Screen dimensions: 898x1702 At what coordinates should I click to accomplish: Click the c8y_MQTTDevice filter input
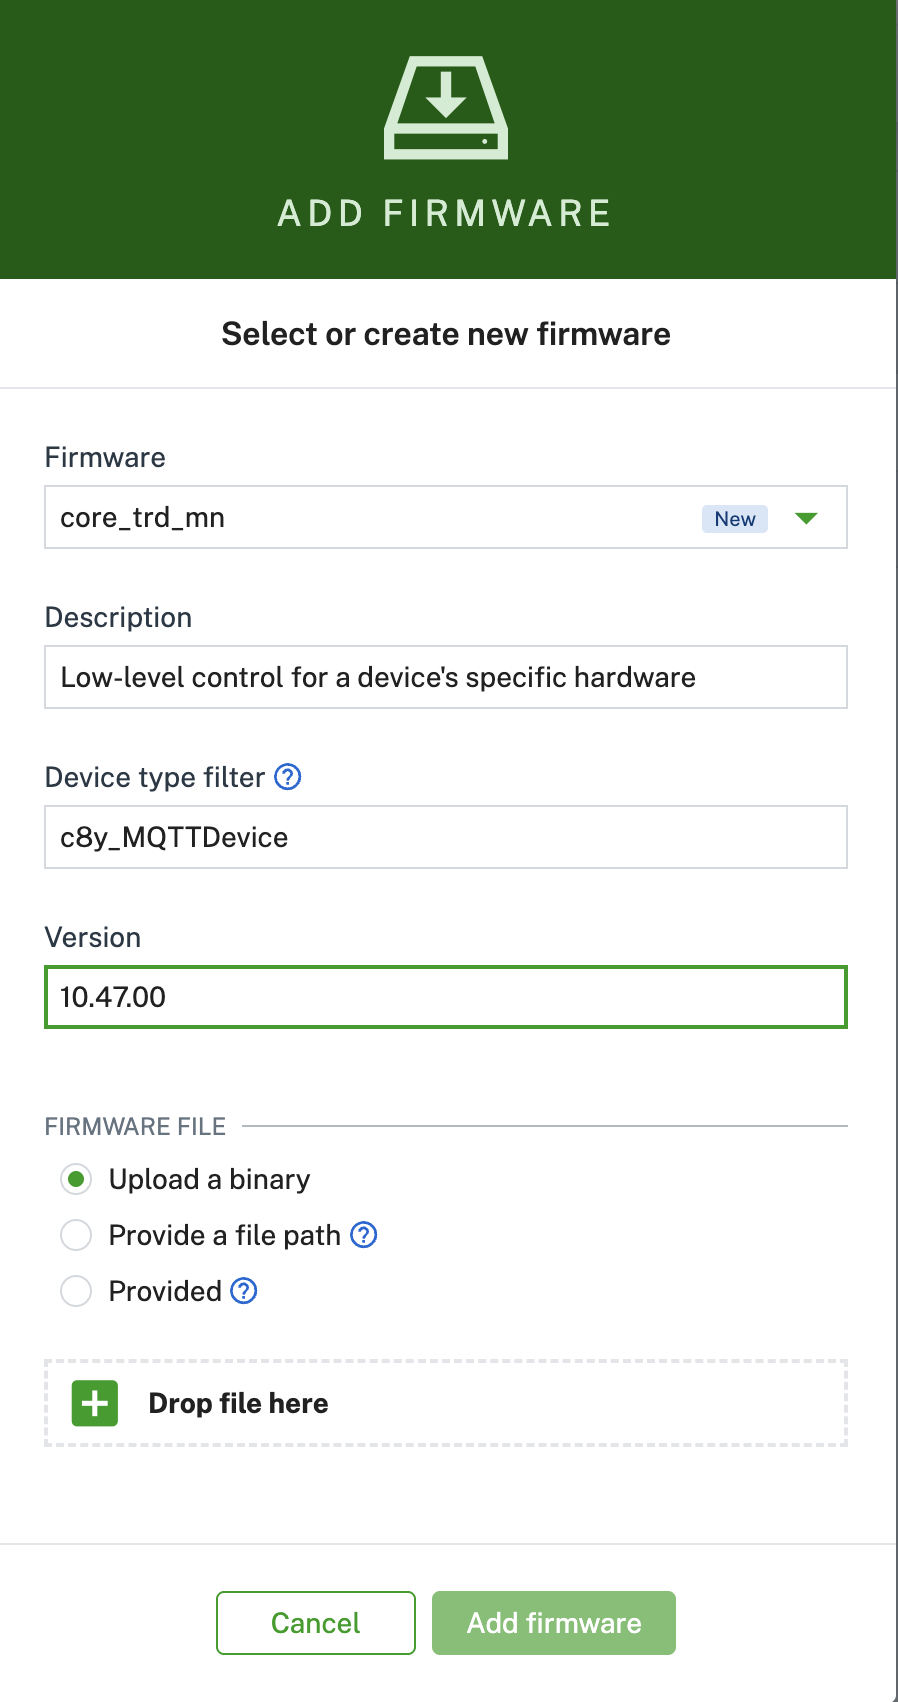pos(446,837)
